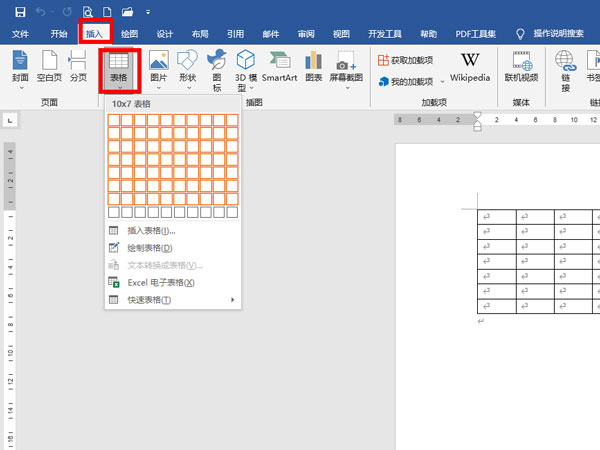Click the Wikipedia add-in icon
Image resolution: width=600 pixels, height=450 pixels.
tap(469, 67)
